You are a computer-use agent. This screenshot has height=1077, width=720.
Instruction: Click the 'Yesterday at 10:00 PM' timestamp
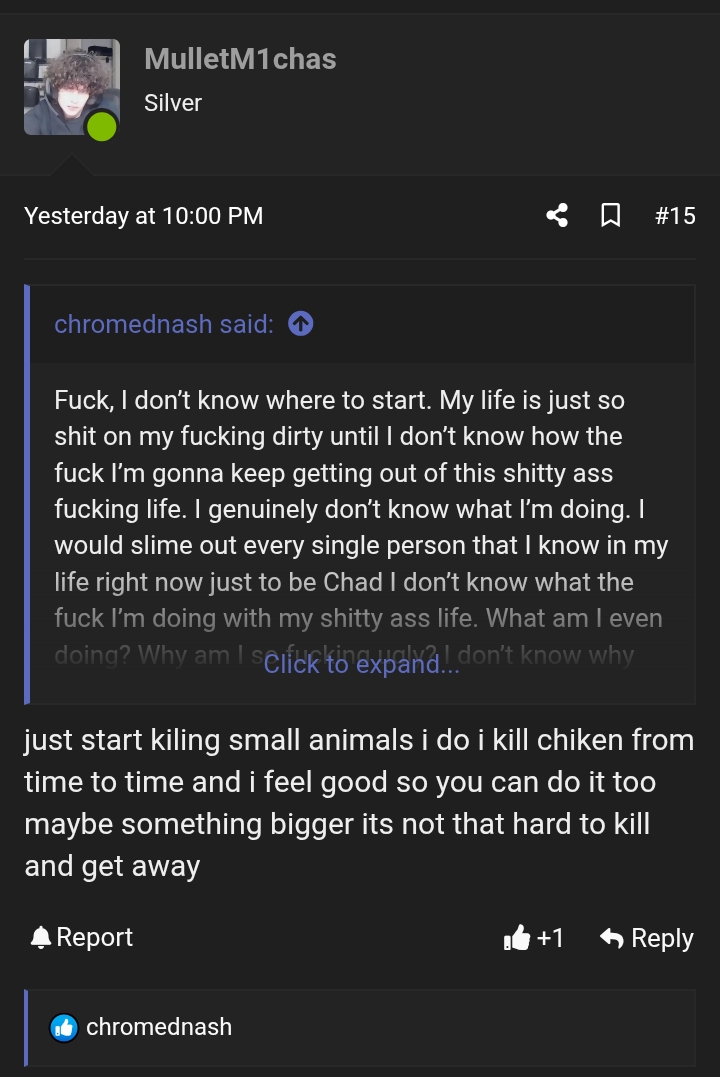tap(143, 215)
